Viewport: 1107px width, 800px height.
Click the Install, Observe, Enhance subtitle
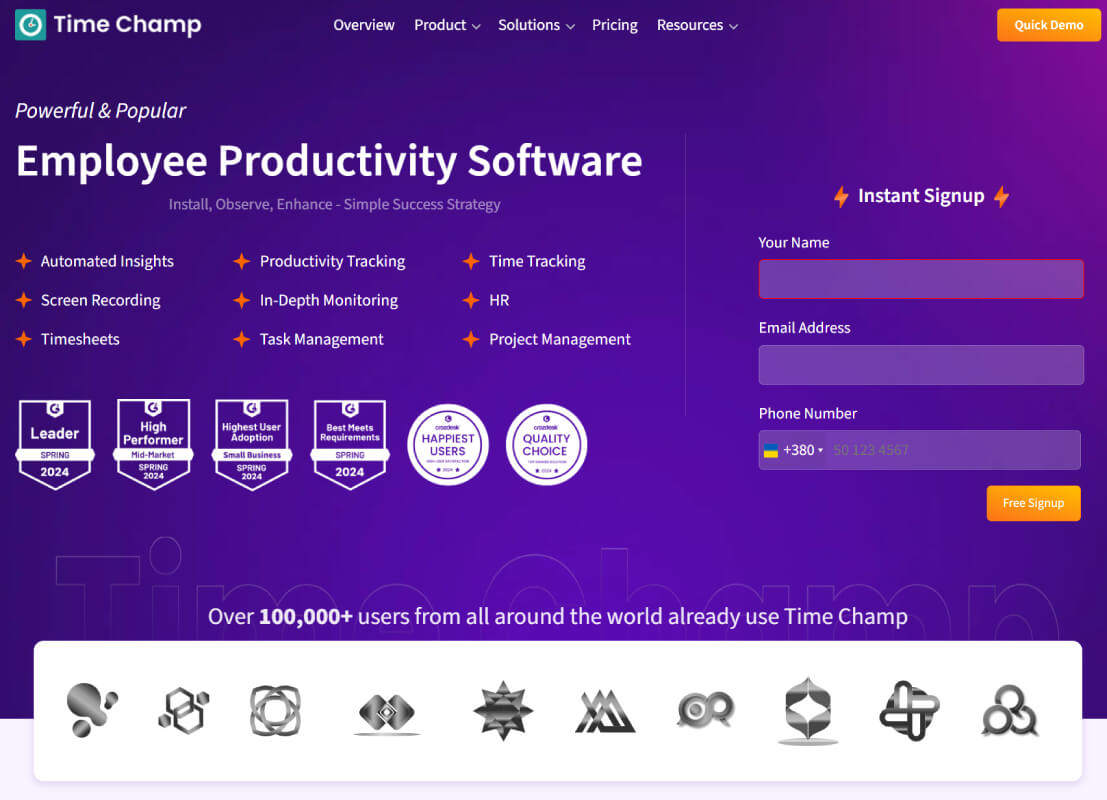pos(334,204)
